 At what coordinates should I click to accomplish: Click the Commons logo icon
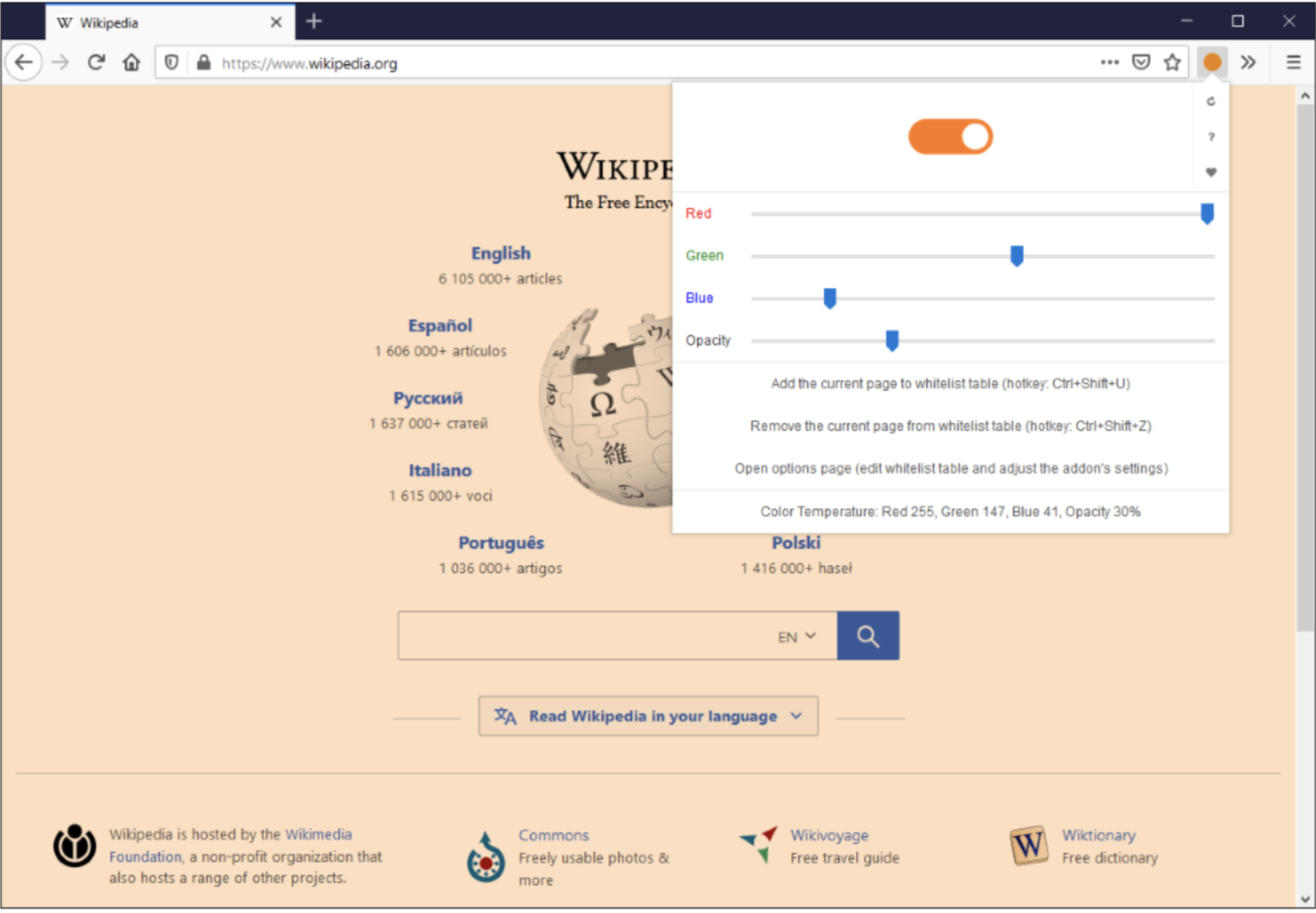[x=486, y=856]
